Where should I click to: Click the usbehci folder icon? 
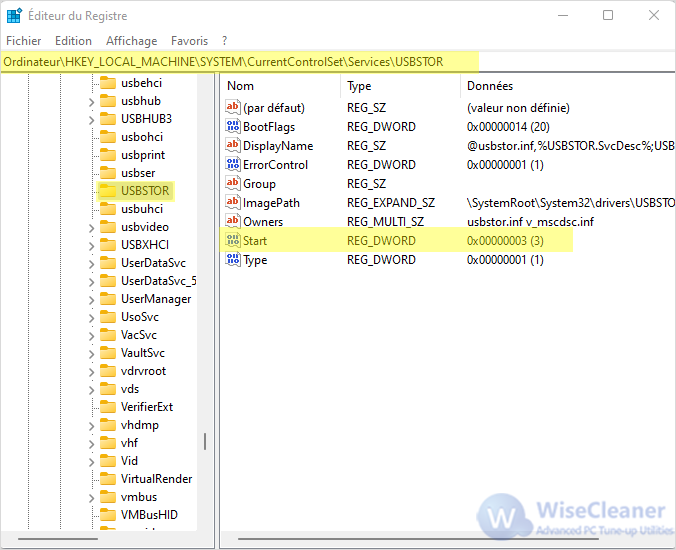[x=108, y=83]
